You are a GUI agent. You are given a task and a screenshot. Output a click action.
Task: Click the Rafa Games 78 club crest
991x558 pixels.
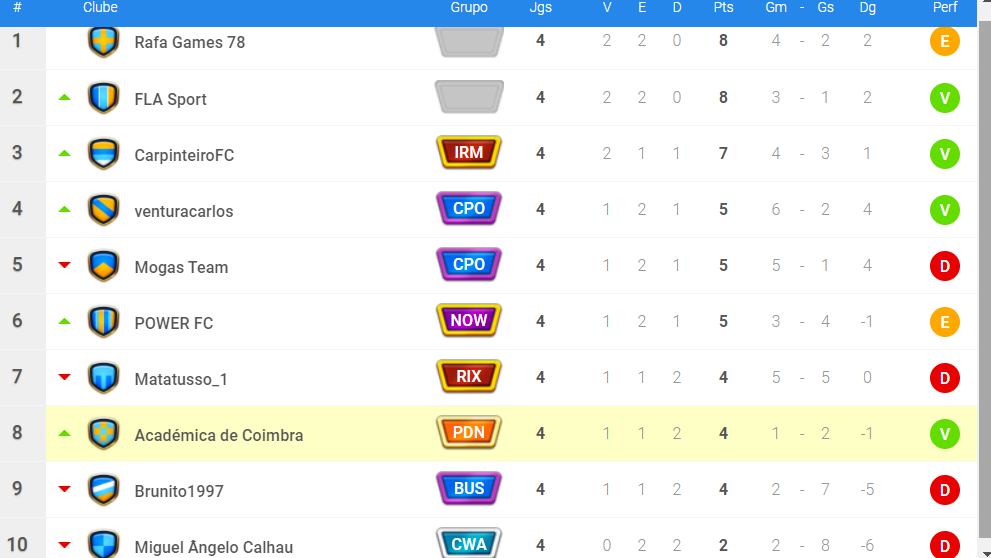[104, 42]
